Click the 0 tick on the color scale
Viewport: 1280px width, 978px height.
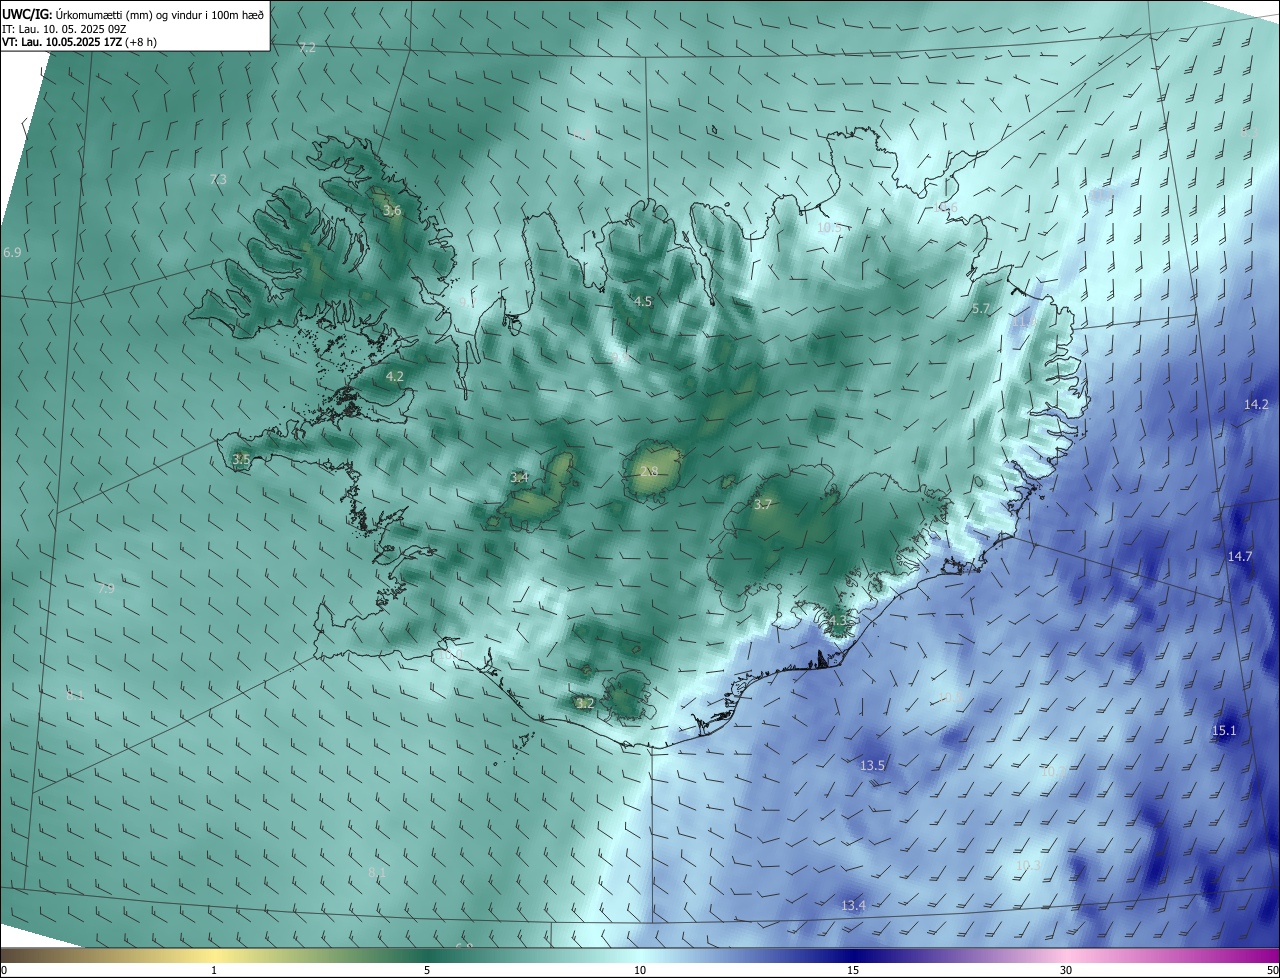pos(4,970)
